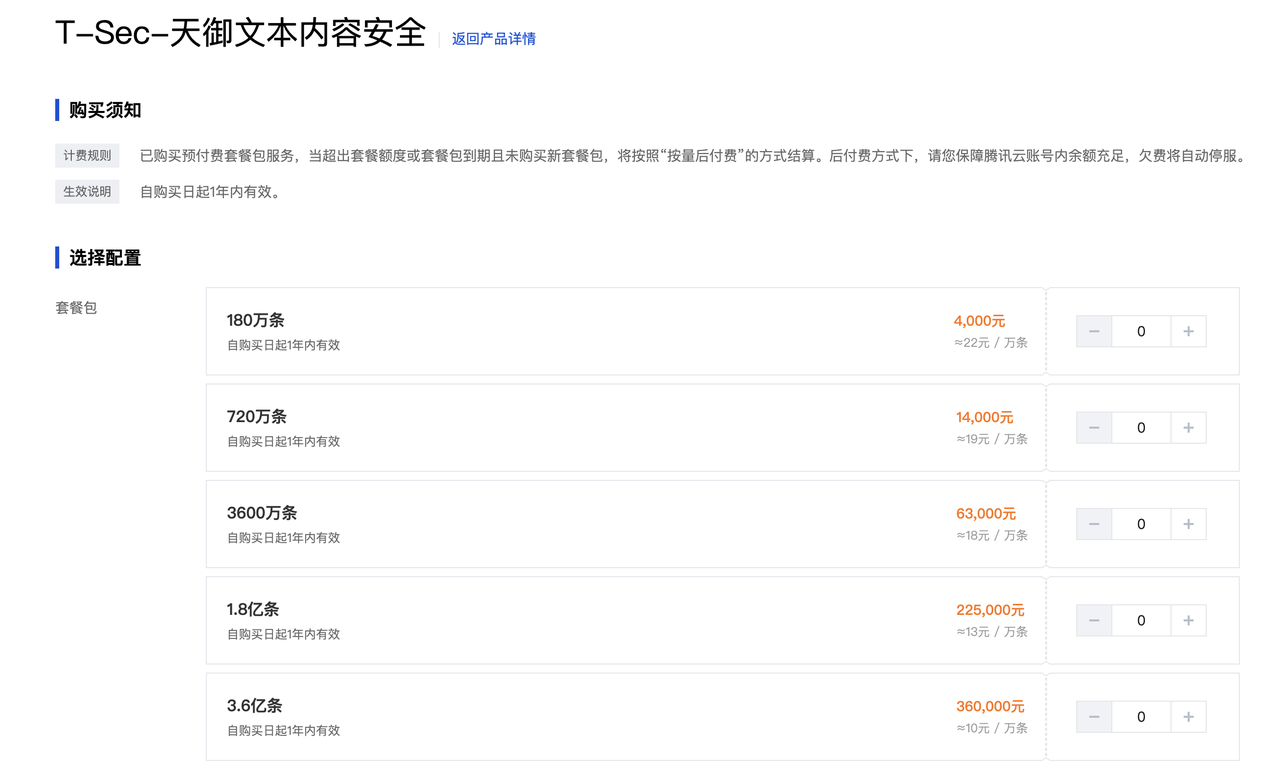
Task: Increase quantity for 3600万条 package
Action: pos(1188,524)
